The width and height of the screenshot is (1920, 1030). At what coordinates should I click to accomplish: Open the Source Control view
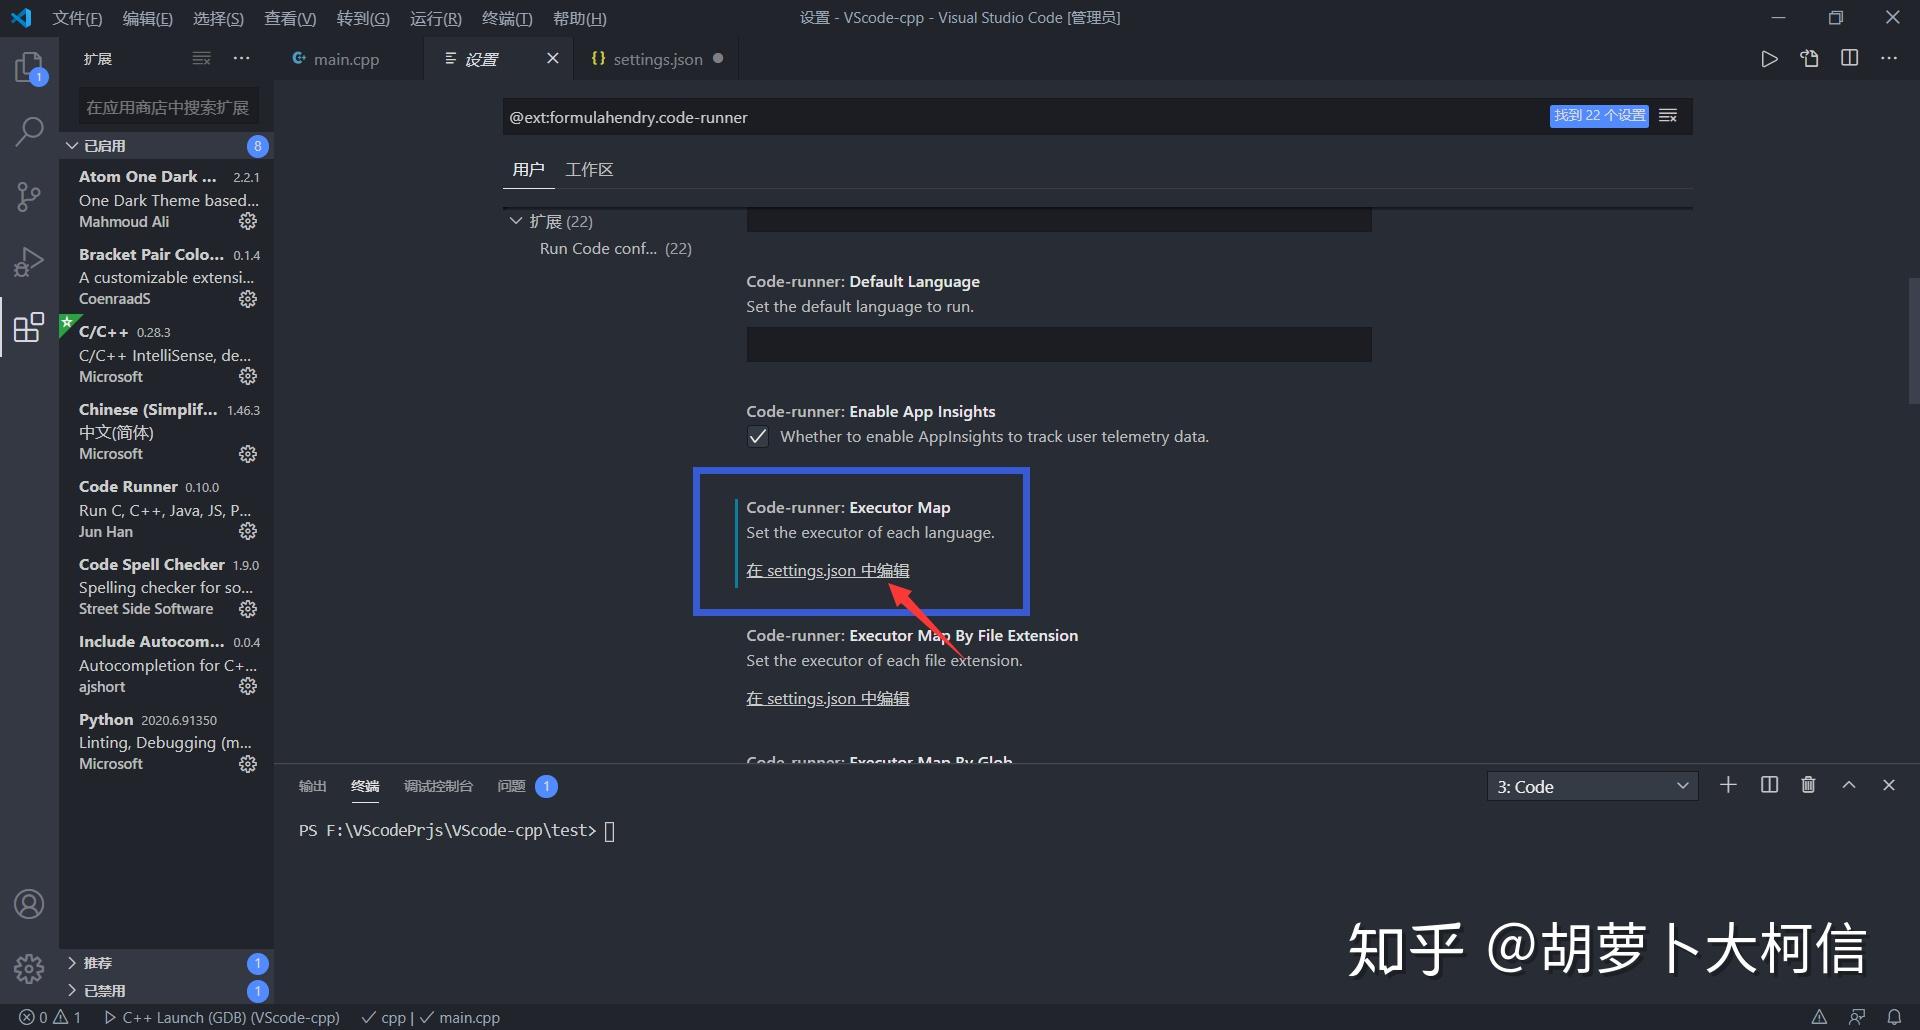tap(29, 196)
